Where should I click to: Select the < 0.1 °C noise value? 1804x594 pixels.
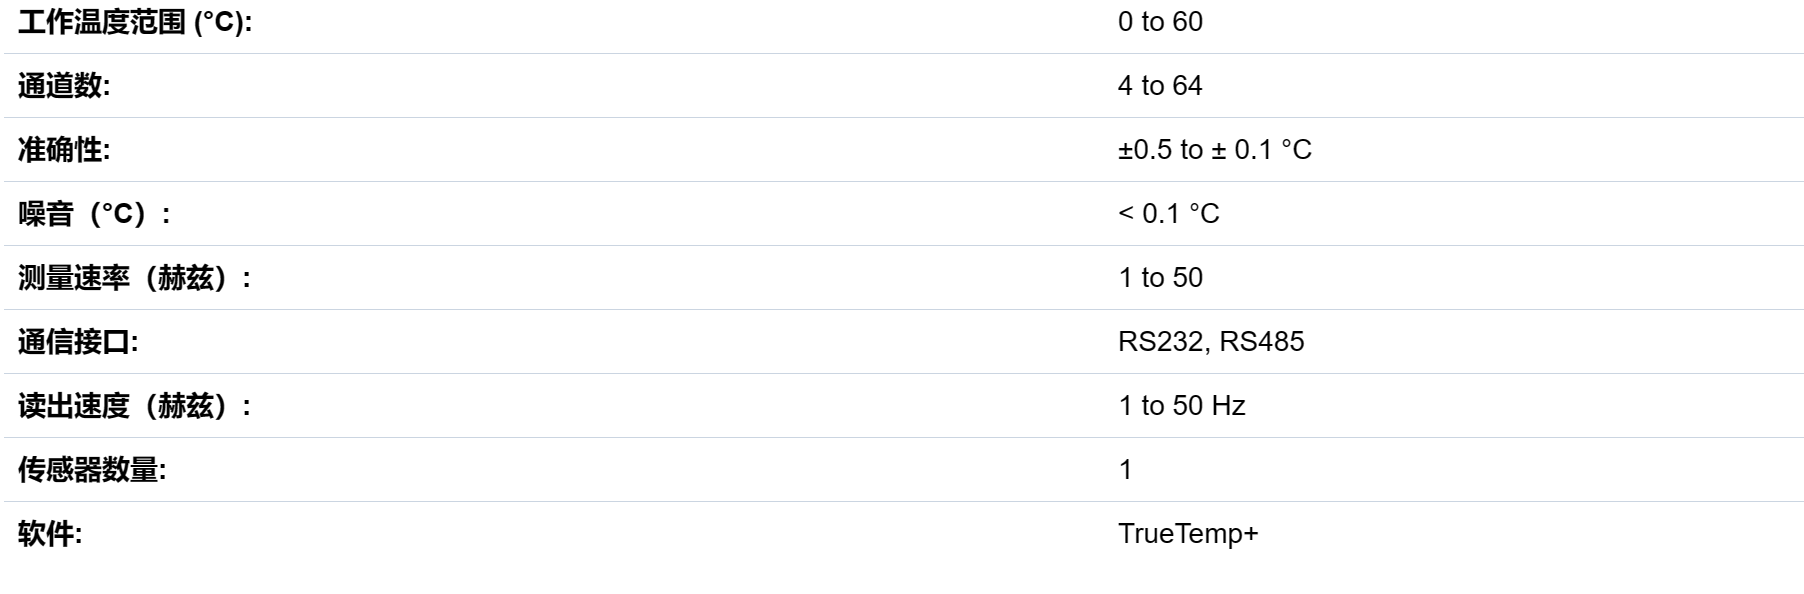tap(1169, 214)
